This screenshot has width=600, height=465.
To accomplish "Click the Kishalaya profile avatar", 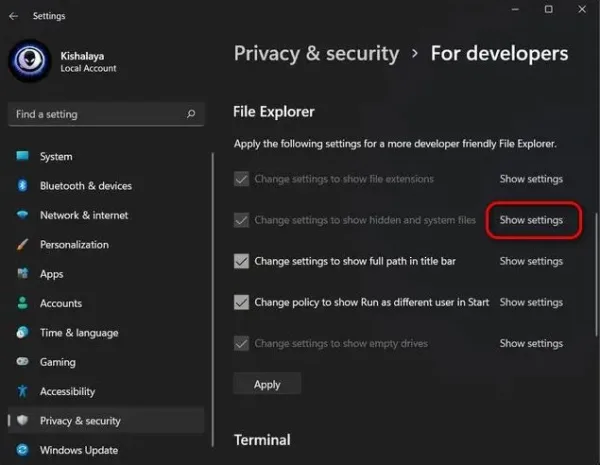I will coord(30,61).
